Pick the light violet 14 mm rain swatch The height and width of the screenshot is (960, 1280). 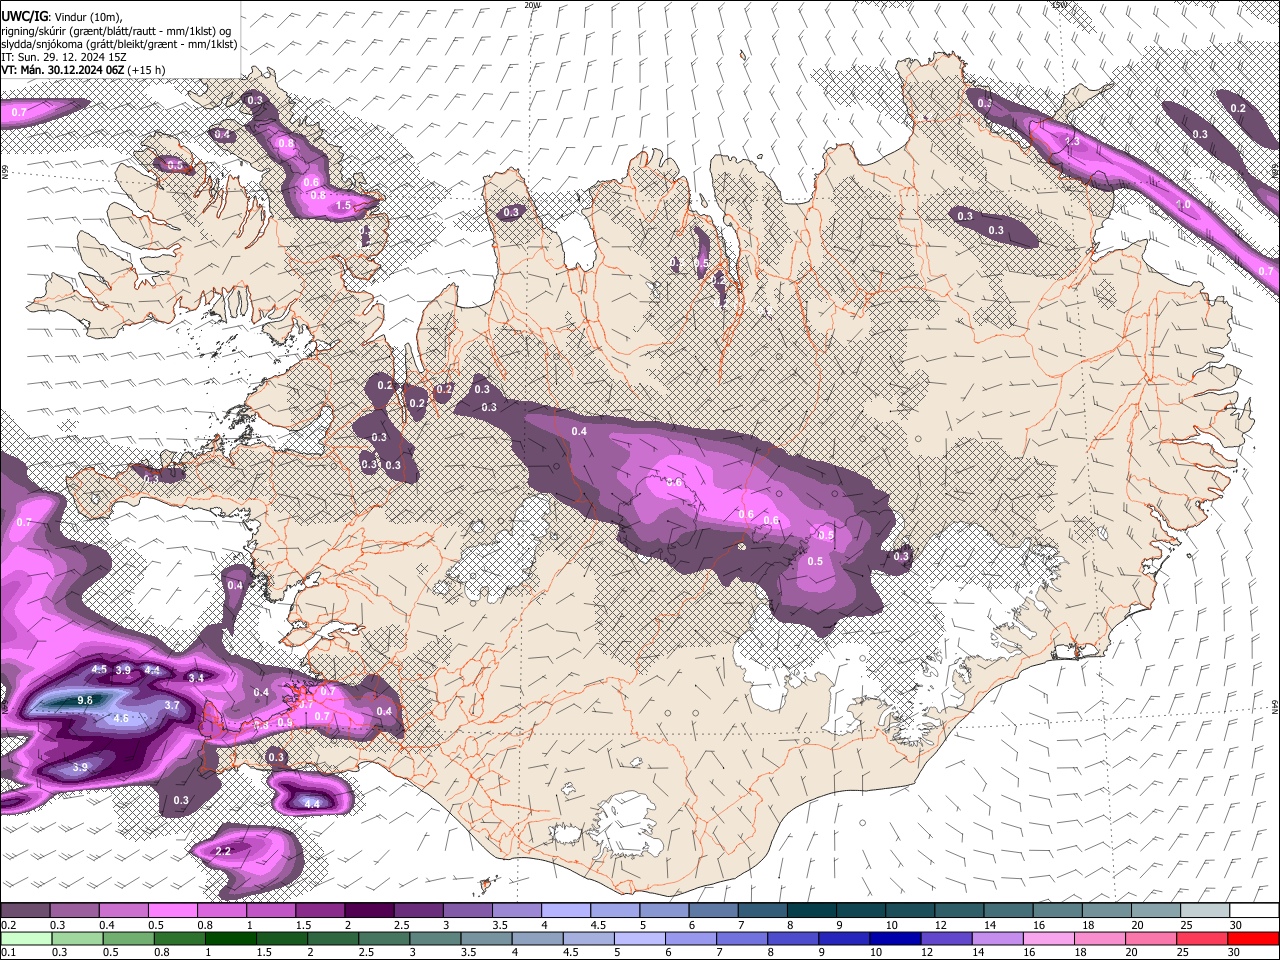tap(998, 938)
